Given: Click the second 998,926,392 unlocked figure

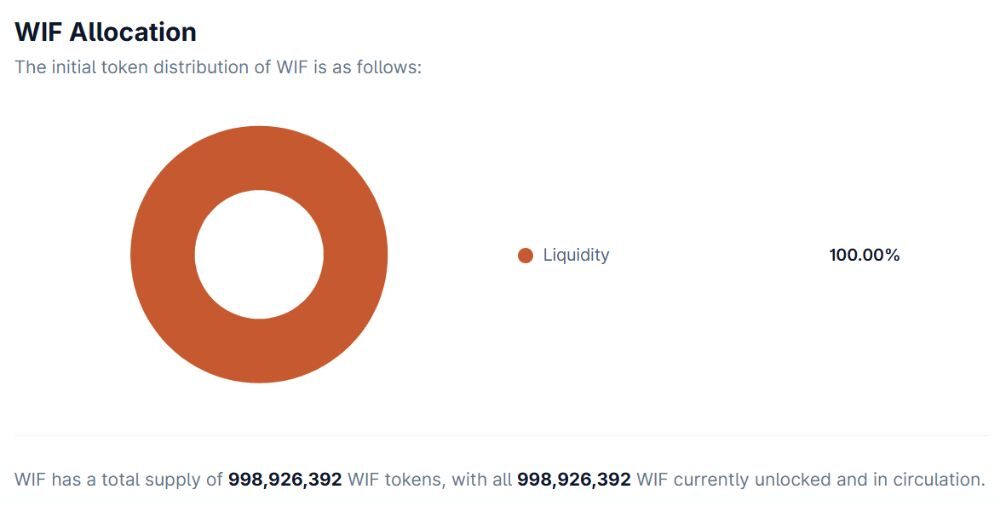Looking at the screenshot, I should [x=574, y=480].
